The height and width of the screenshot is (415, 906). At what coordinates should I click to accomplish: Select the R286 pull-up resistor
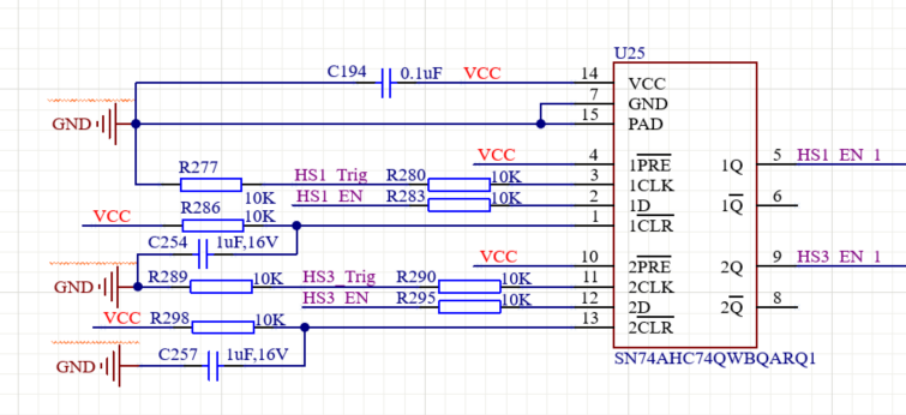point(212,225)
